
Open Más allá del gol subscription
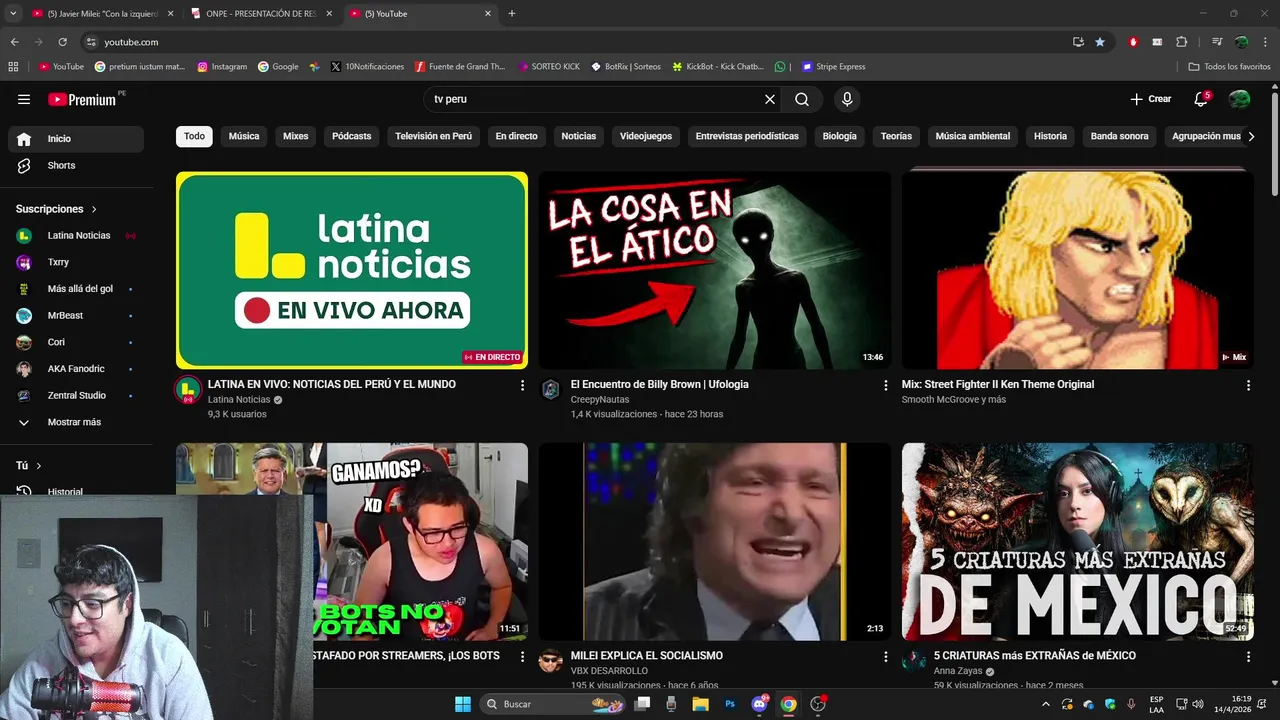pos(76,289)
